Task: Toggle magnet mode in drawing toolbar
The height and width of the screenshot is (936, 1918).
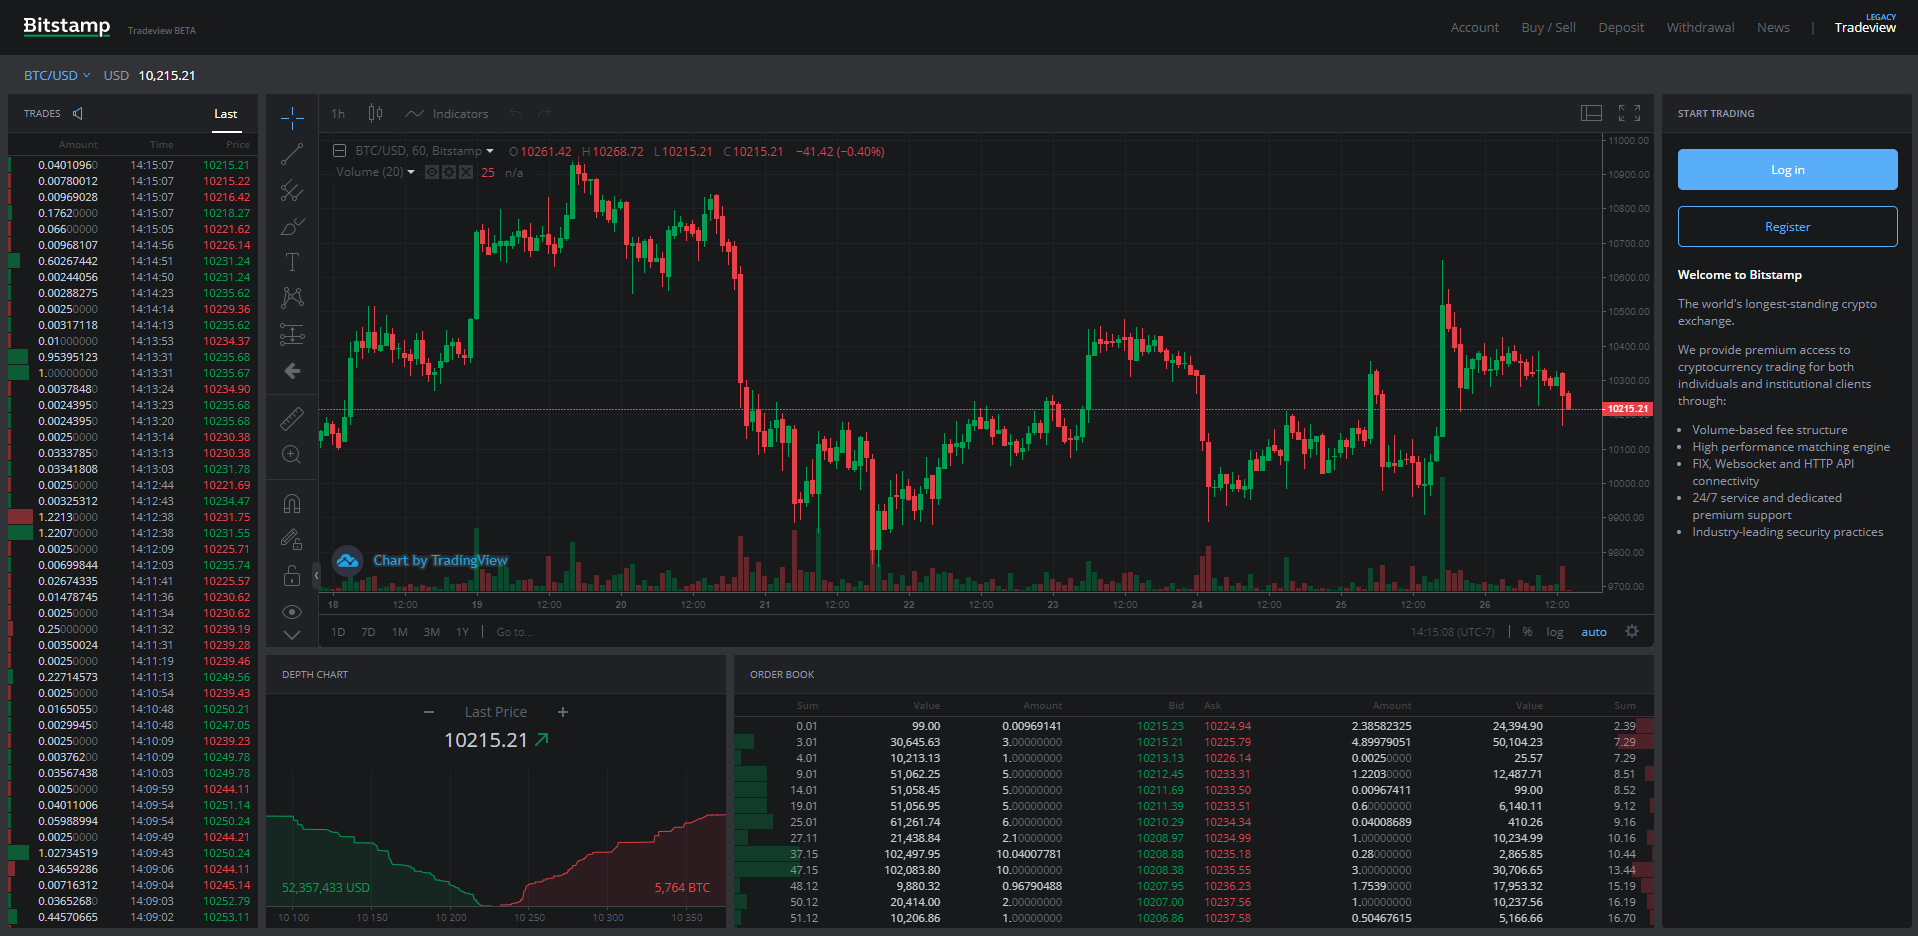Action: pos(292,504)
